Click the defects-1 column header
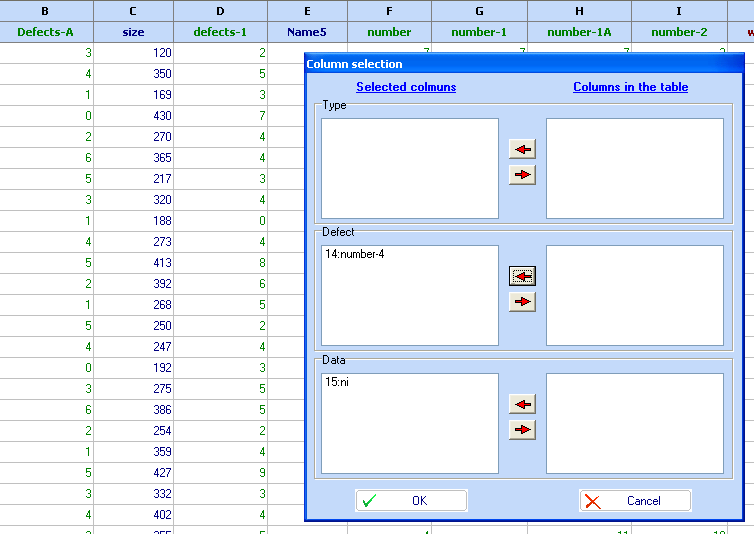 coord(220,32)
